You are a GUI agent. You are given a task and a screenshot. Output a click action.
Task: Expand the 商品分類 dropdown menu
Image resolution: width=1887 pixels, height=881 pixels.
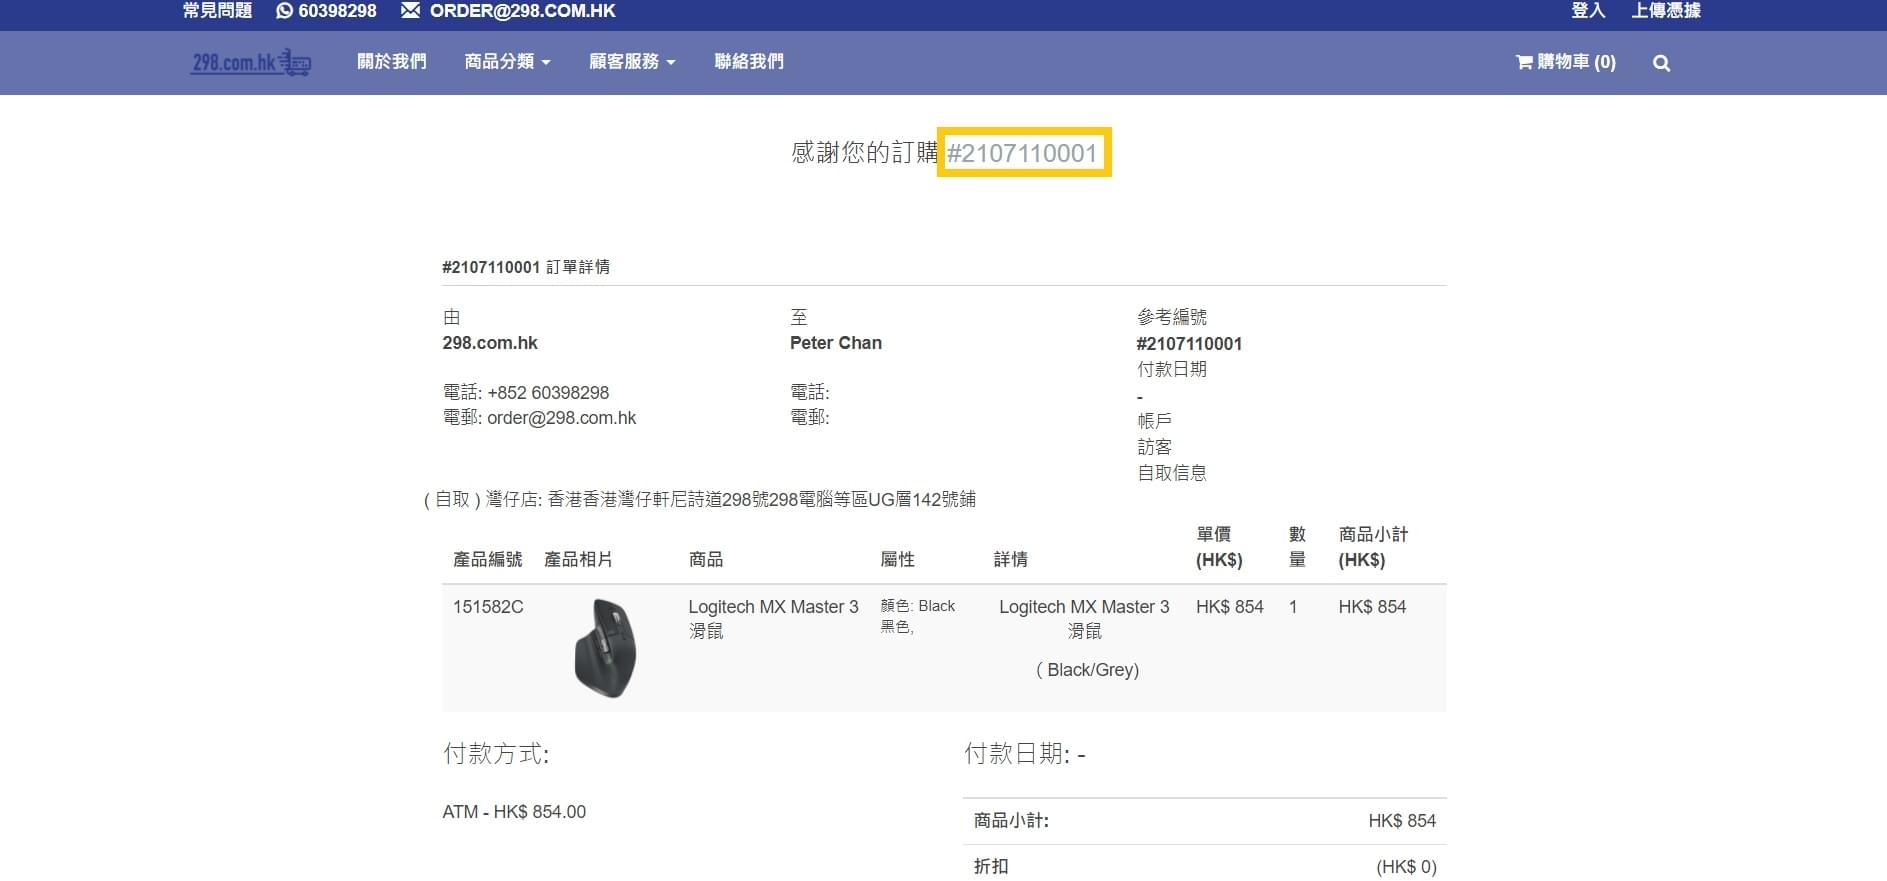[x=507, y=62]
